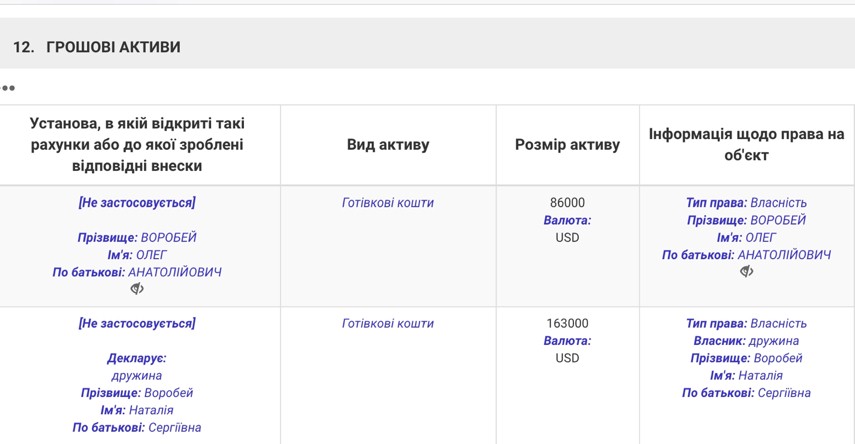Click 'Готівкові кошти' in the second row
855x444 pixels.
[388, 324]
